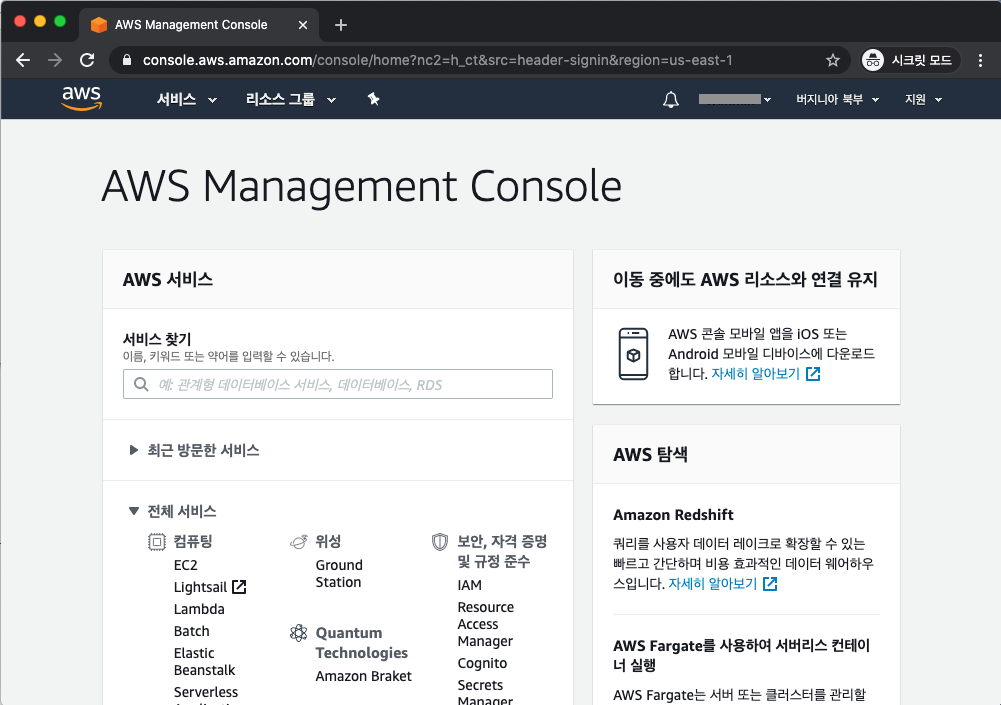
Task: Click the pushpin shortcuts icon
Action: (x=373, y=99)
